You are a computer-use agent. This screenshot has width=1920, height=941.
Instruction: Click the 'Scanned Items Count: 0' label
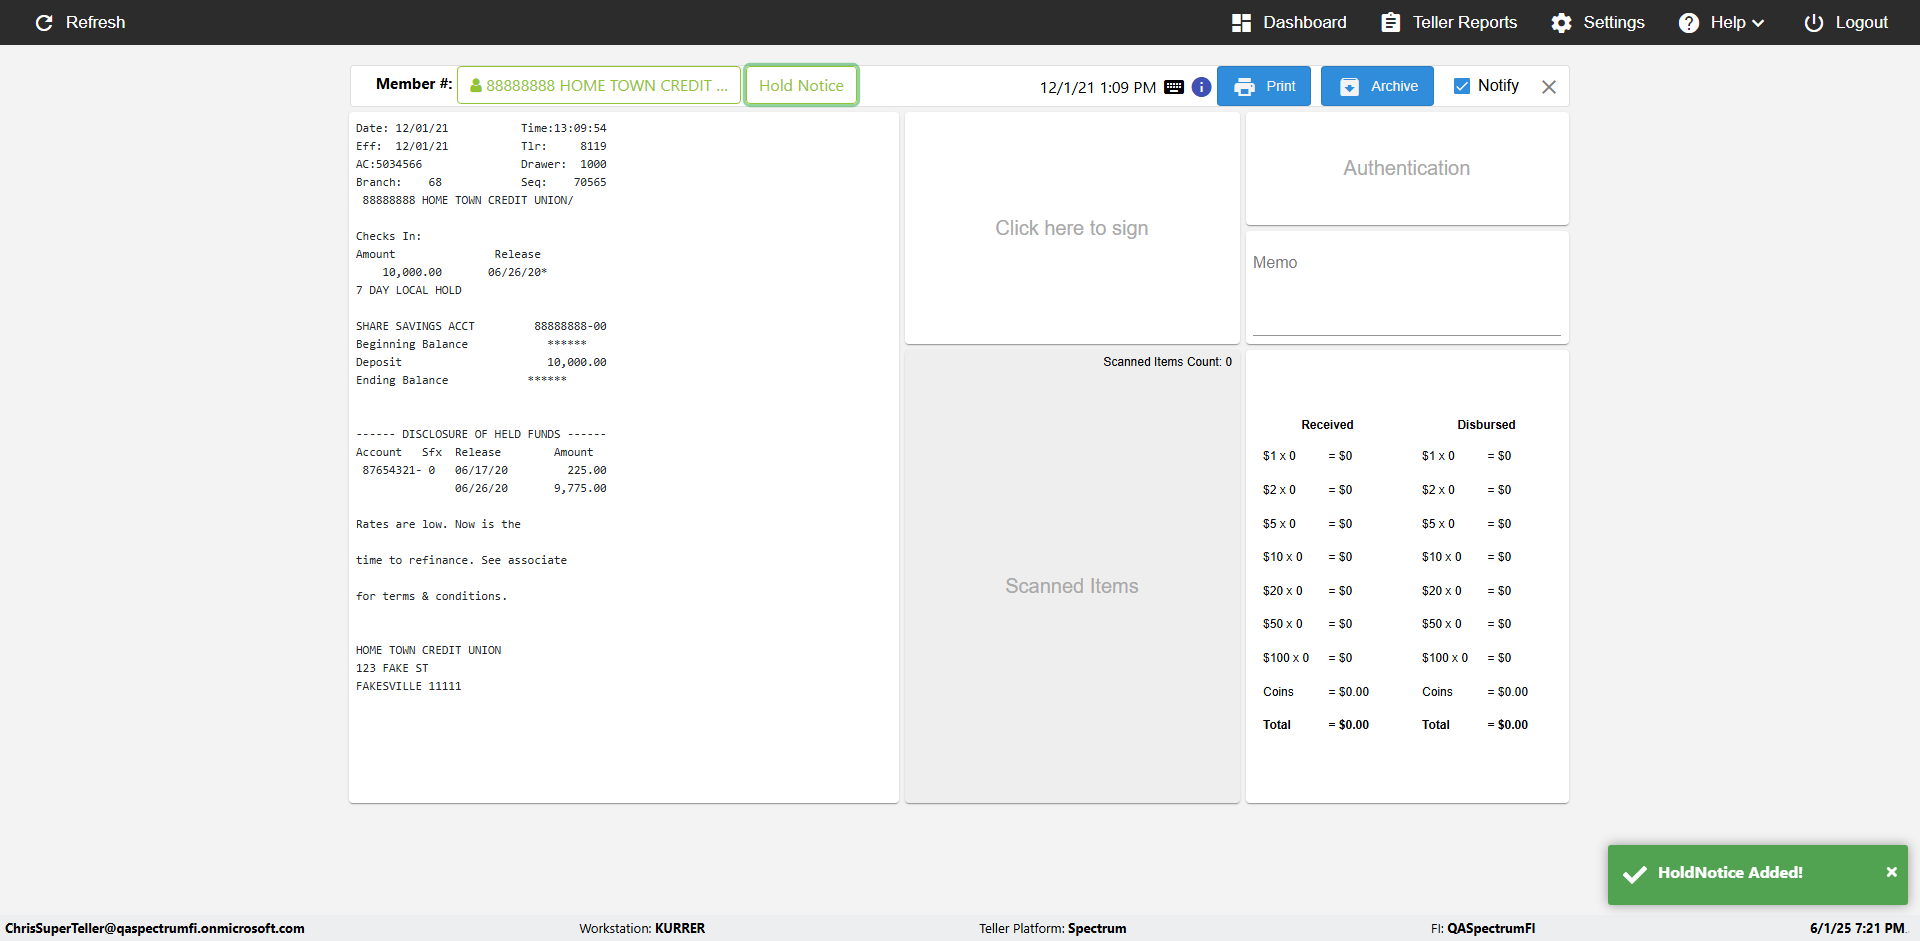click(1168, 362)
